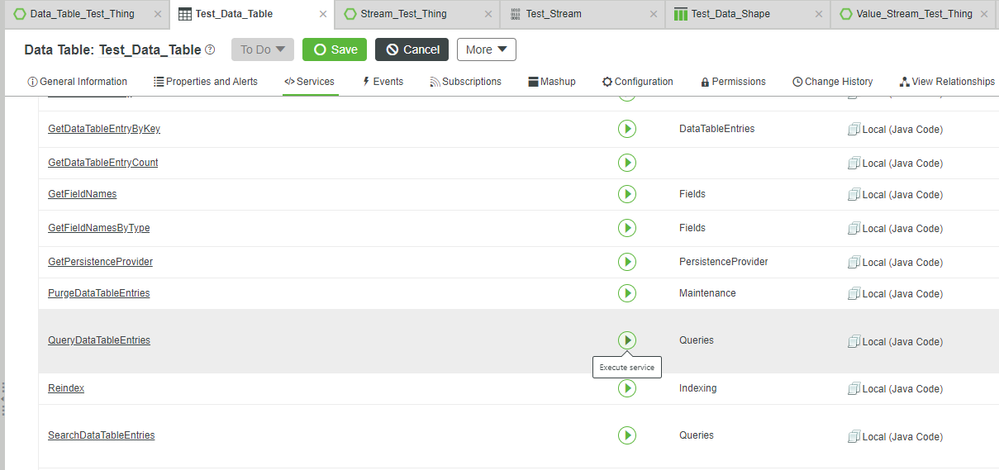Close the Test_Data_Shape tab
Image resolution: width=999 pixels, height=470 pixels.
click(818, 14)
